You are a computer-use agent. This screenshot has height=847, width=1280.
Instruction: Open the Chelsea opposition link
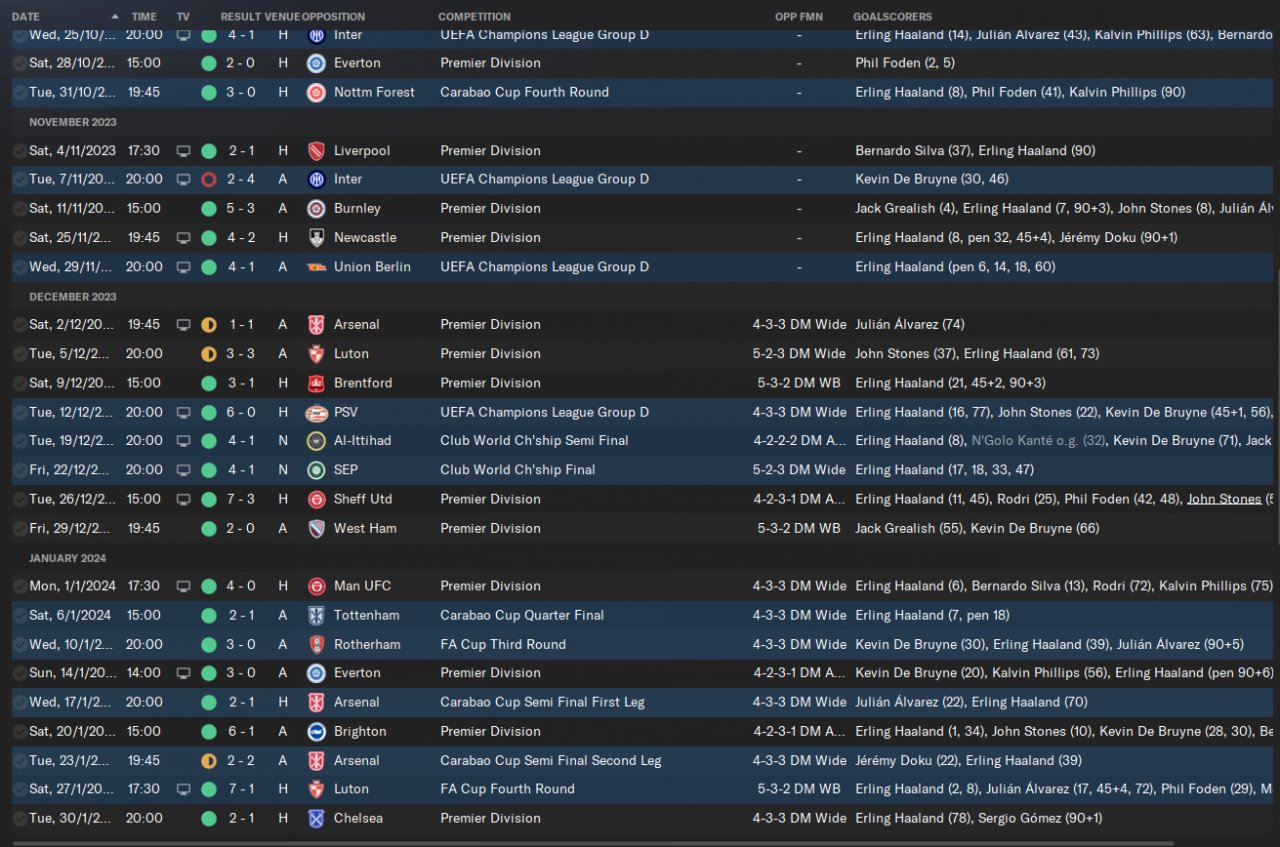click(x=358, y=818)
